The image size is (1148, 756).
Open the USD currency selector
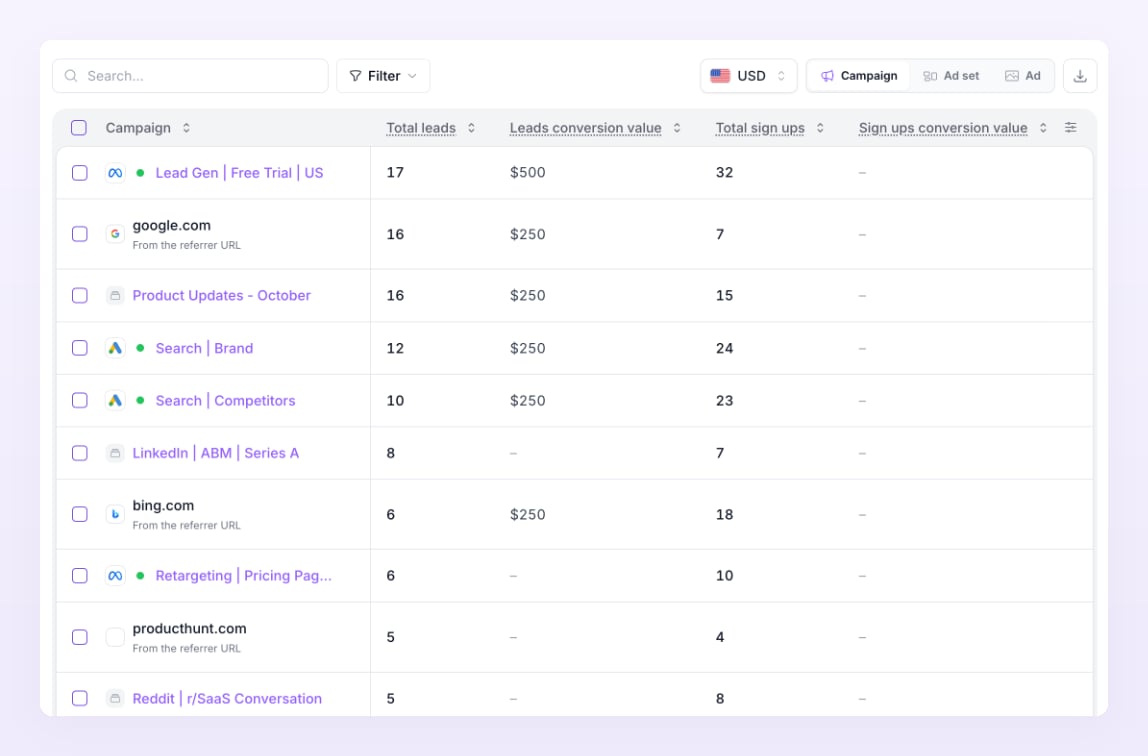click(x=748, y=76)
